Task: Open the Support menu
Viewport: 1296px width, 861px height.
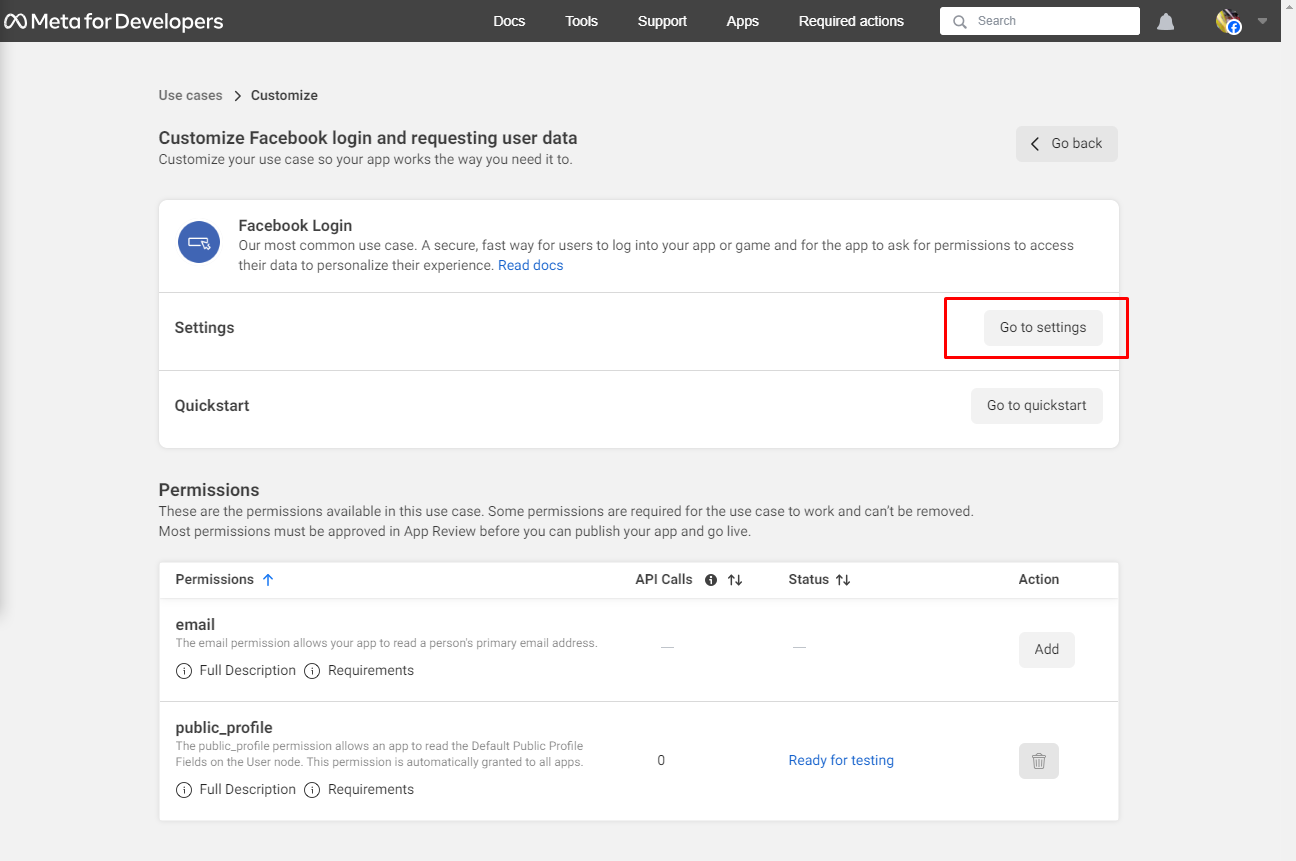Action: click(x=662, y=21)
